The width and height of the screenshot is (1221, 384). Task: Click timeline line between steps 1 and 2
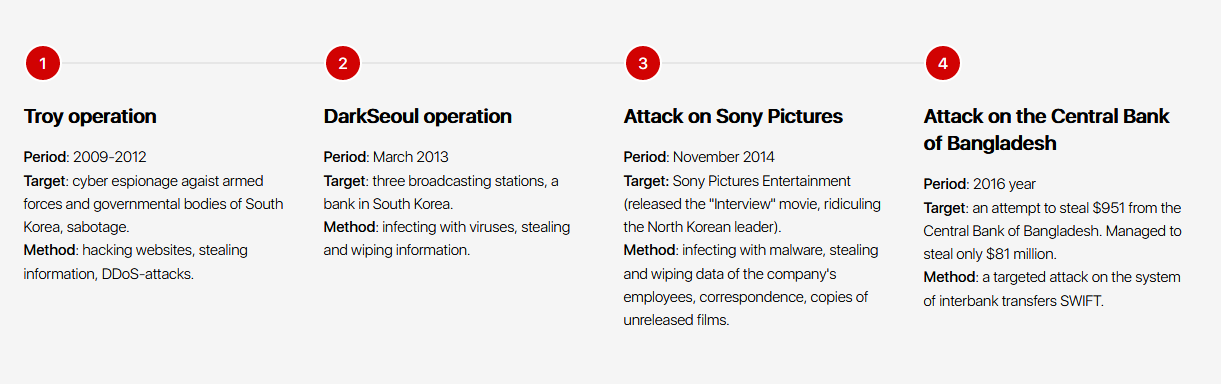pos(193,63)
